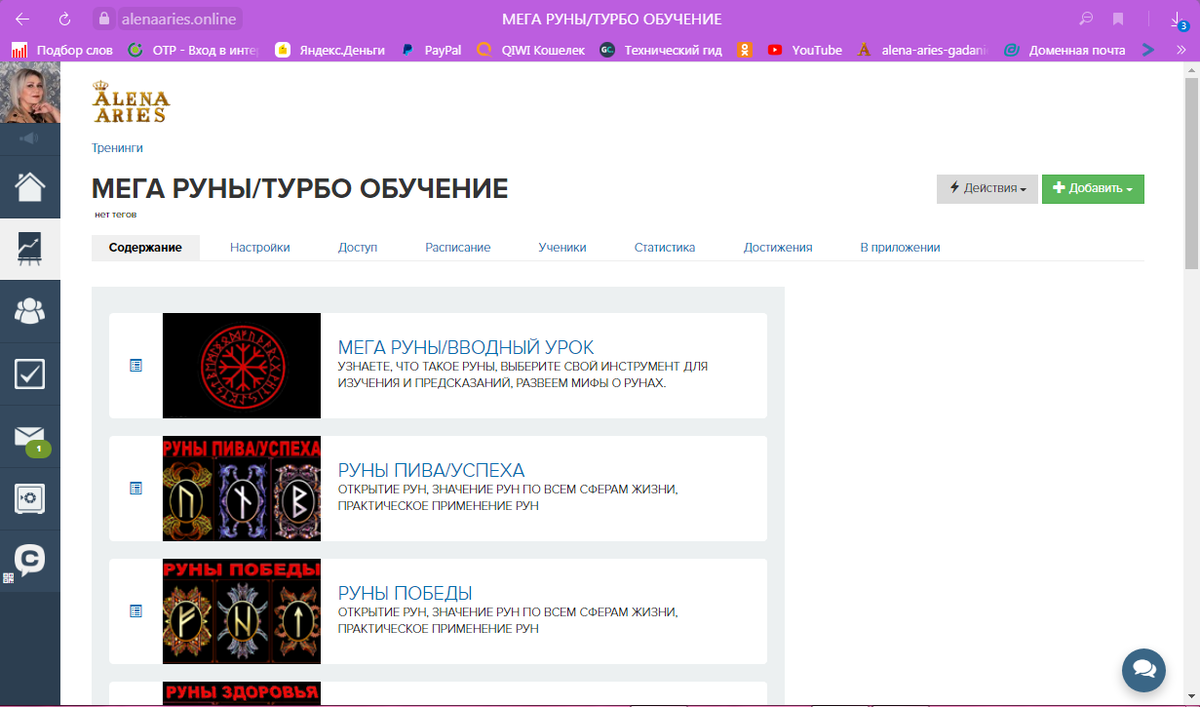
Task: Click РУНЫ ПИВА/УСПЕХА thumbnail image
Action: (242, 488)
